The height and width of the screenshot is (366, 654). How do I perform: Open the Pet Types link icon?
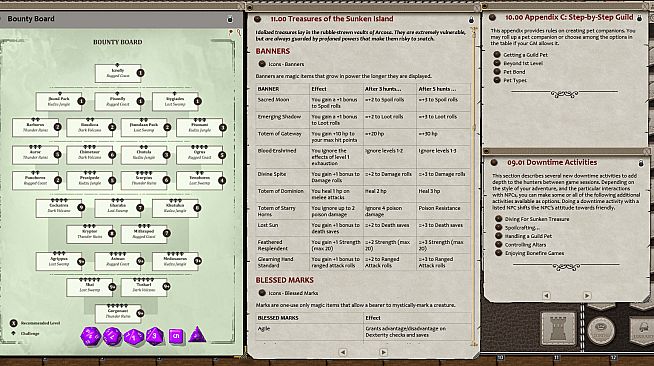point(497,80)
